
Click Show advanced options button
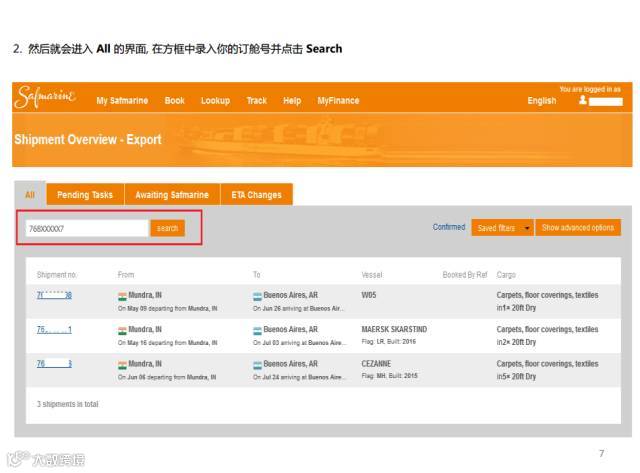click(578, 228)
